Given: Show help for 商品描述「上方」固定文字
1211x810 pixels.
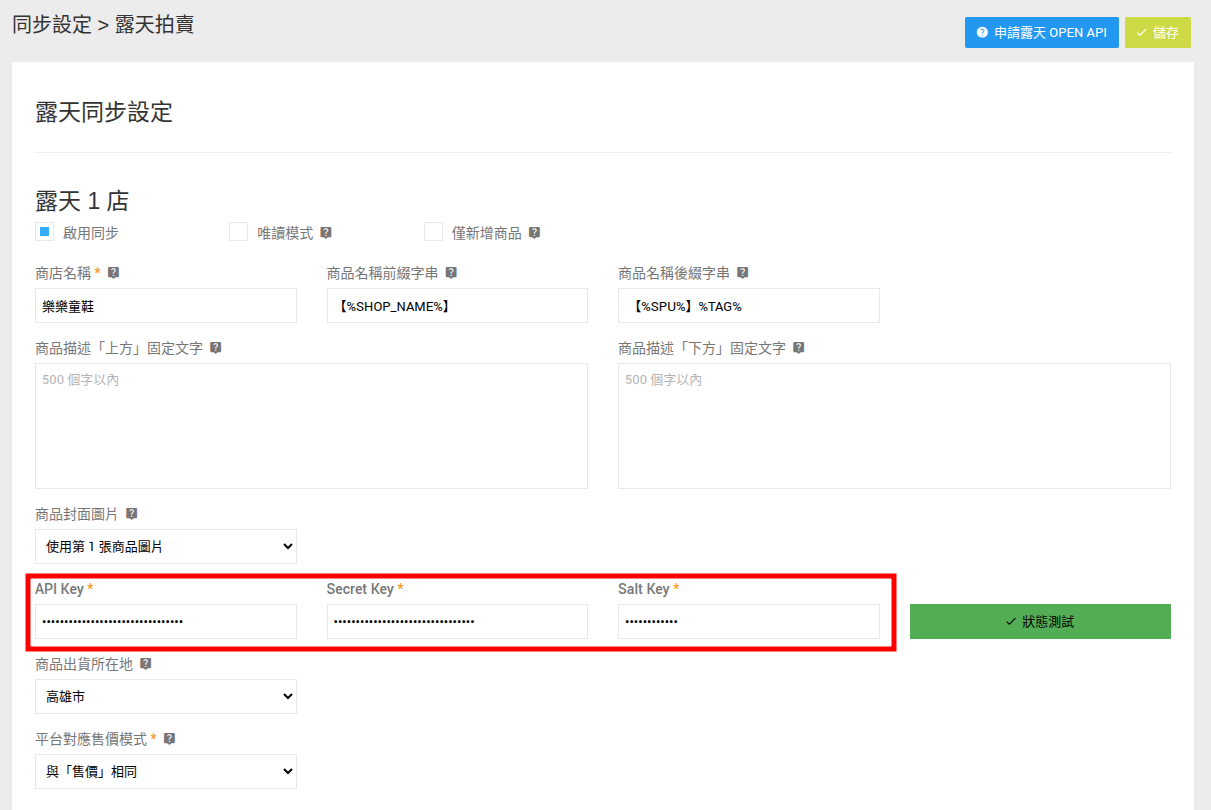Looking at the screenshot, I should tap(216, 347).
